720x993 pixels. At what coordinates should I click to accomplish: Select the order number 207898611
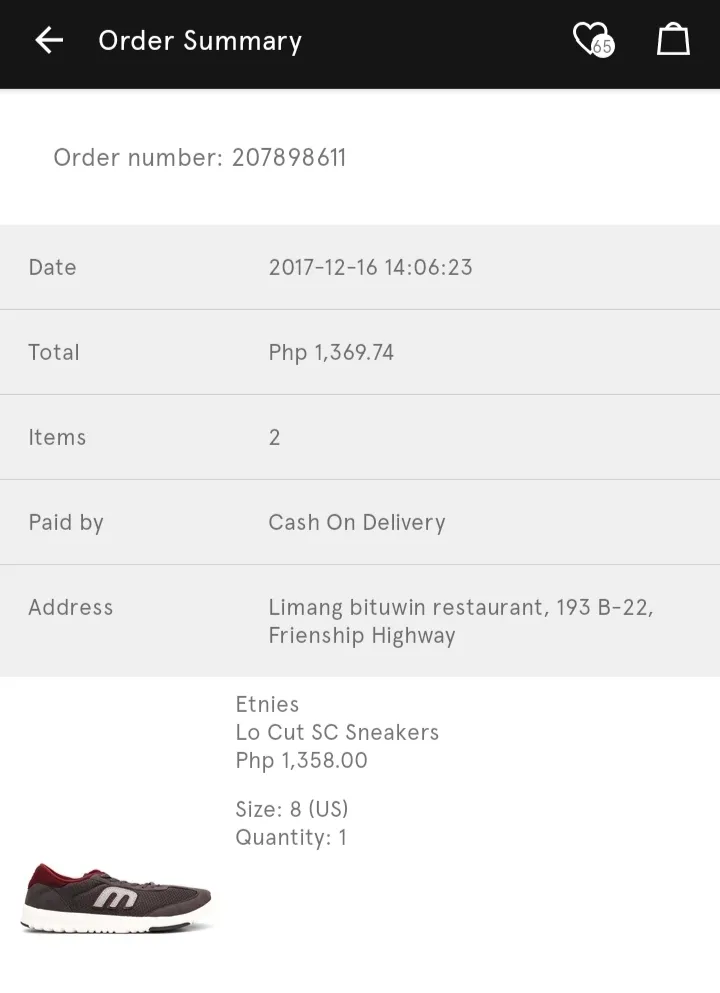[x=289, y=158]
